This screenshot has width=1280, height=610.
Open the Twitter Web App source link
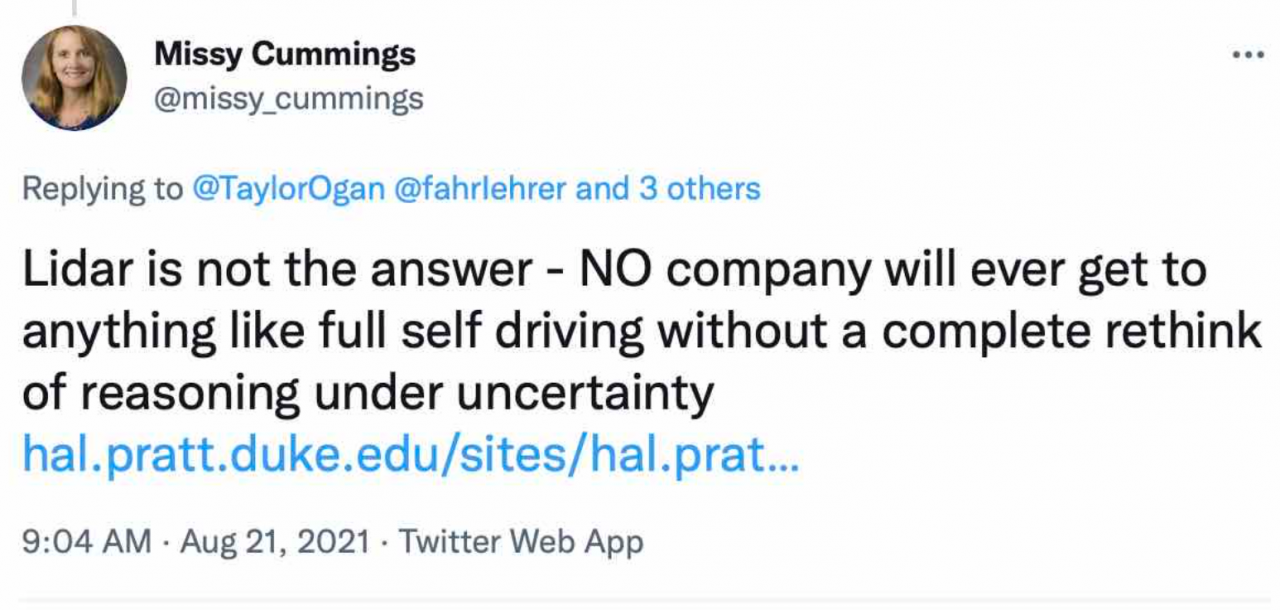[521, 542]
